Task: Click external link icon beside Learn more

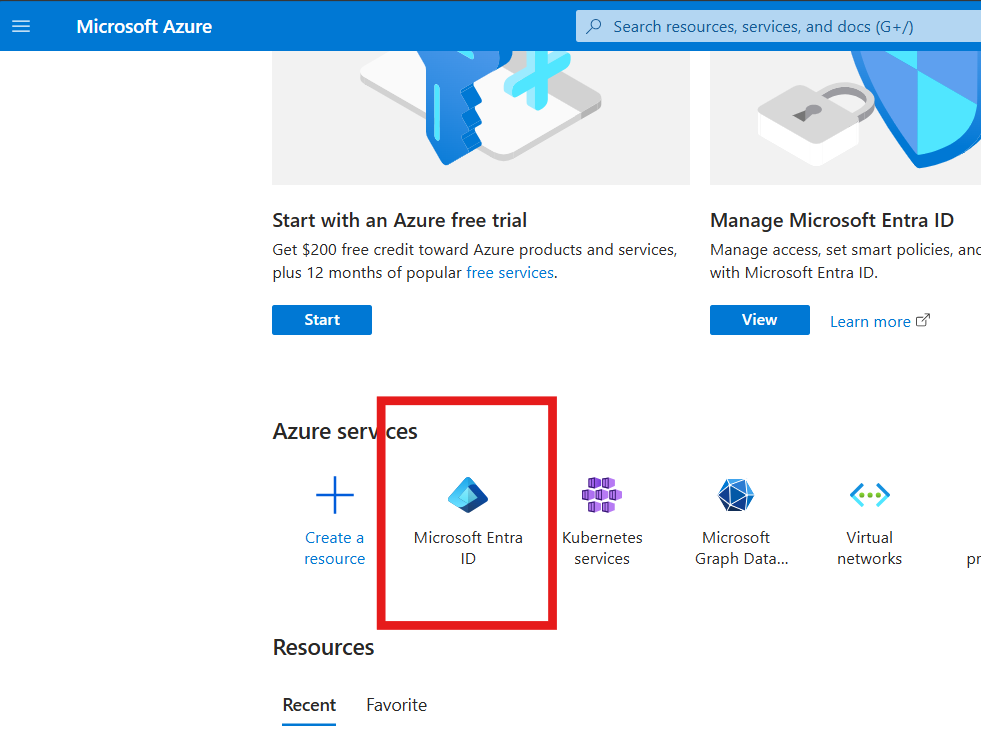Action: point(923,320)
